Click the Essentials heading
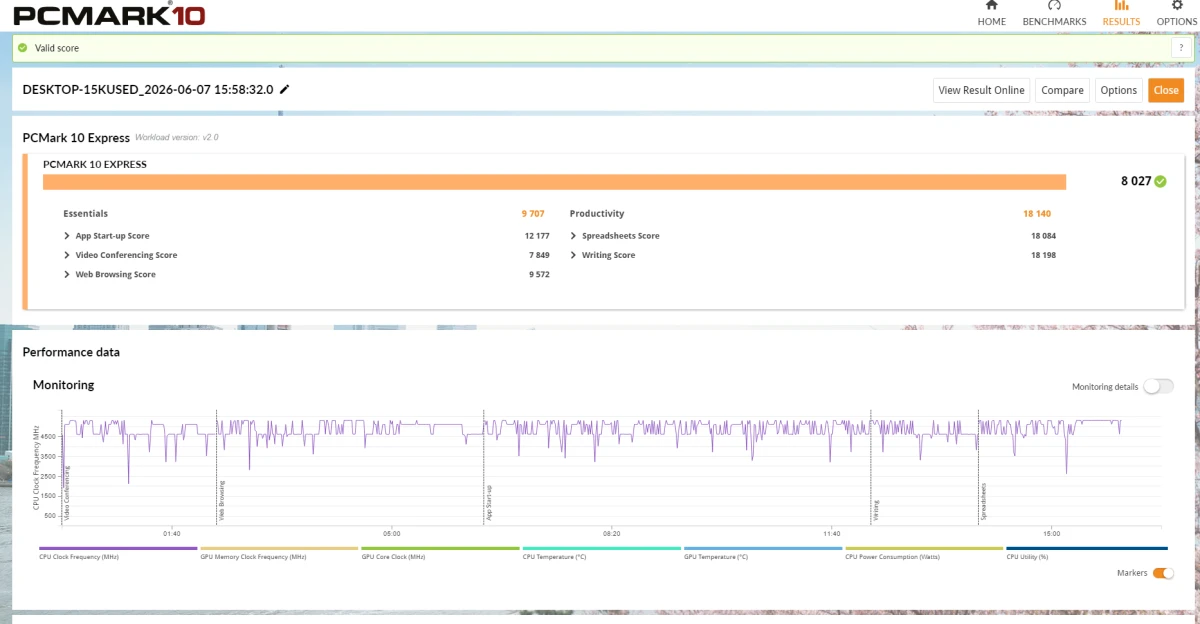1200x624 pixels. [85, 213]
